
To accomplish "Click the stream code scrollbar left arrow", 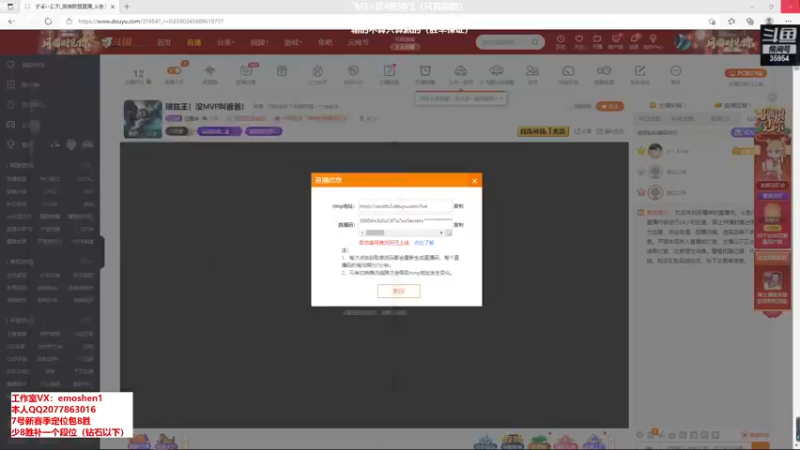I will click(362, 233).
